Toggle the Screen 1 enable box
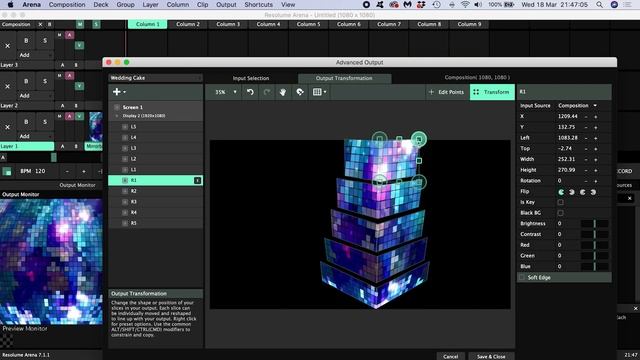 (x=117, y=107)
